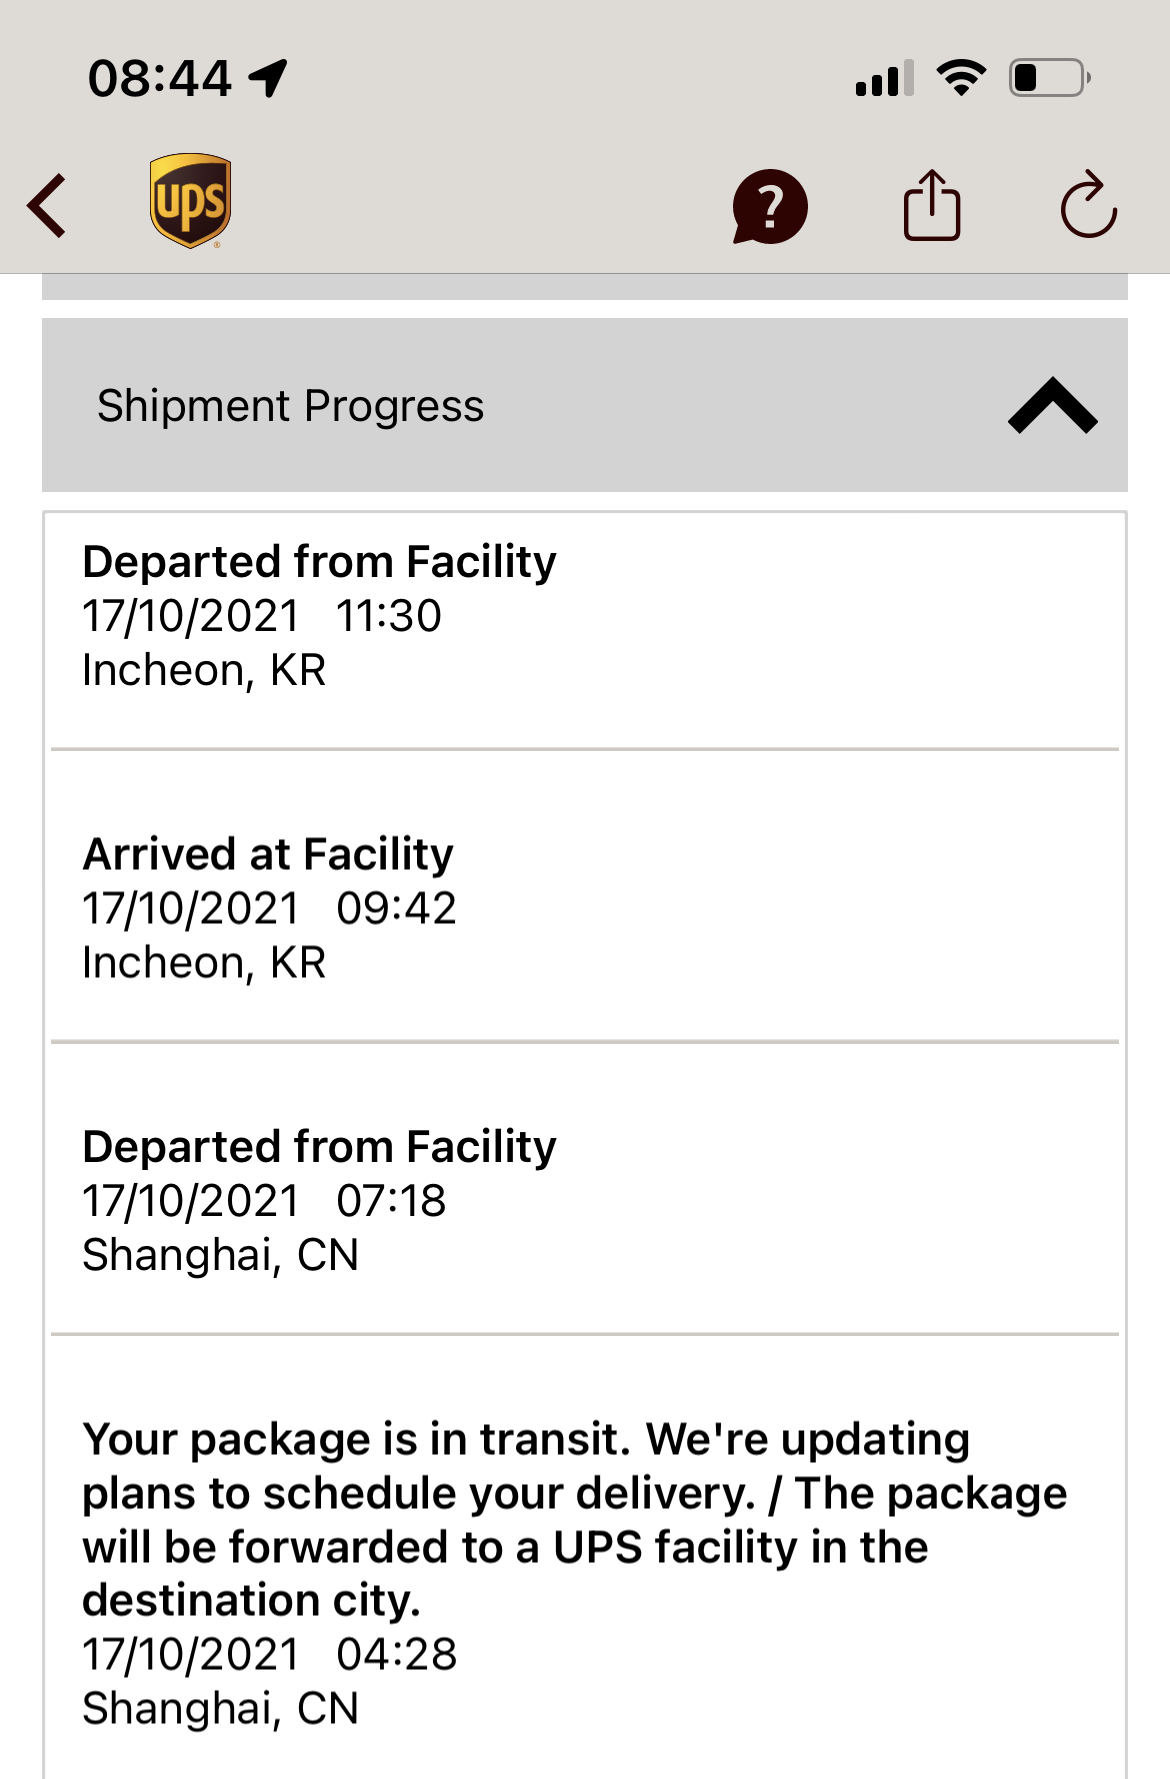This screenshot has width=1170, height=1779.
Task: Tap the Shipment Progress header label
Action: pos(290,406)
